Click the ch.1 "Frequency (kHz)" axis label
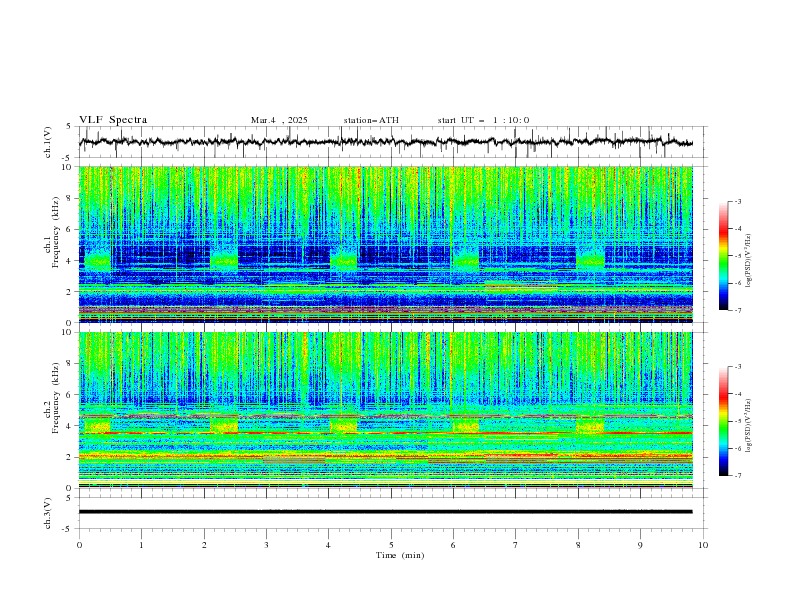Image resolution: width=792 pixels, height=612 pixels. [x=55, y=230]
